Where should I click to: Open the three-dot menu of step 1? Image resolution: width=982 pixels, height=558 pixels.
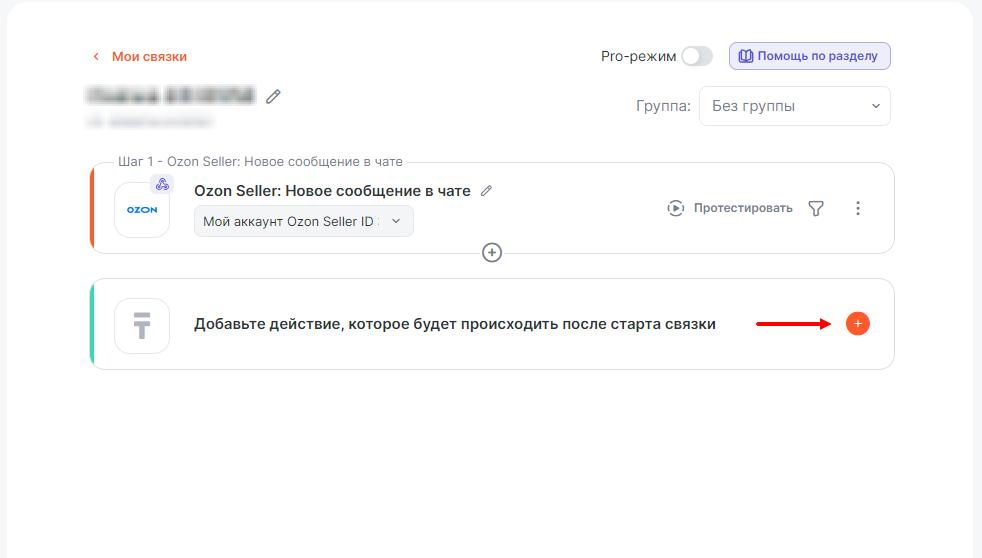[x=857, y=208]
